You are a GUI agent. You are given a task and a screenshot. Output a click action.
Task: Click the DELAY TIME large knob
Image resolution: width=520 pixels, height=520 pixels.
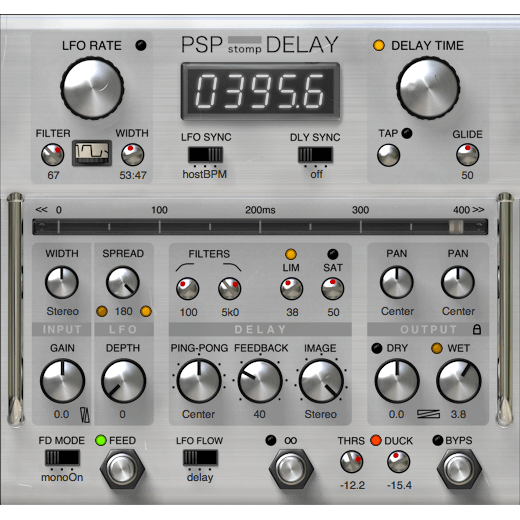pos(428,88)
